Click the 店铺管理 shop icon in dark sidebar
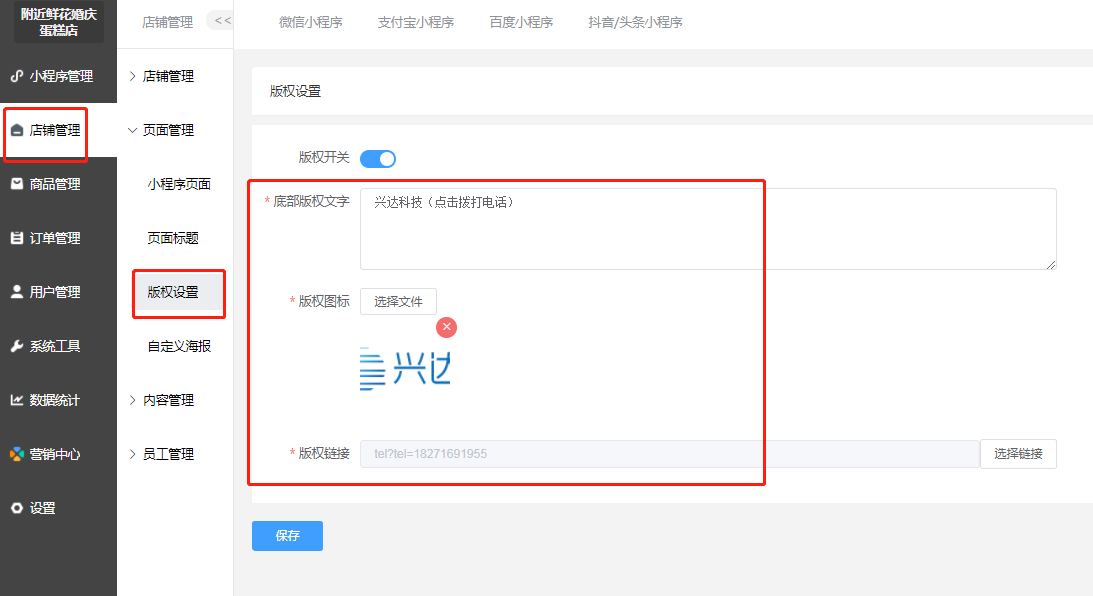 17,130
